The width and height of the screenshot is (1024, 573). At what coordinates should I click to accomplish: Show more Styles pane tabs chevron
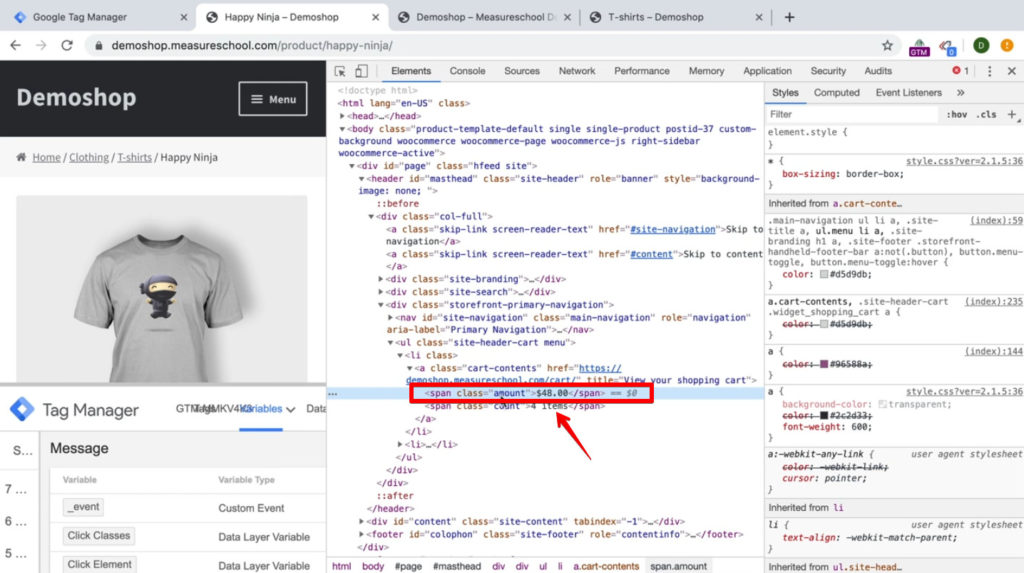tap(961, 93)
